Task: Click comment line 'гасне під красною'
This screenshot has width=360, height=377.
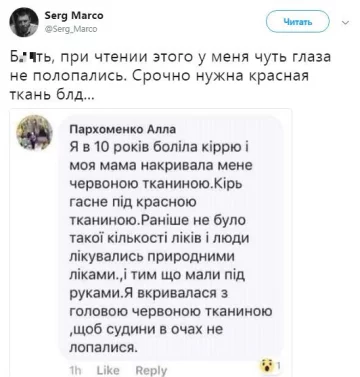Action: coord(133,202)
